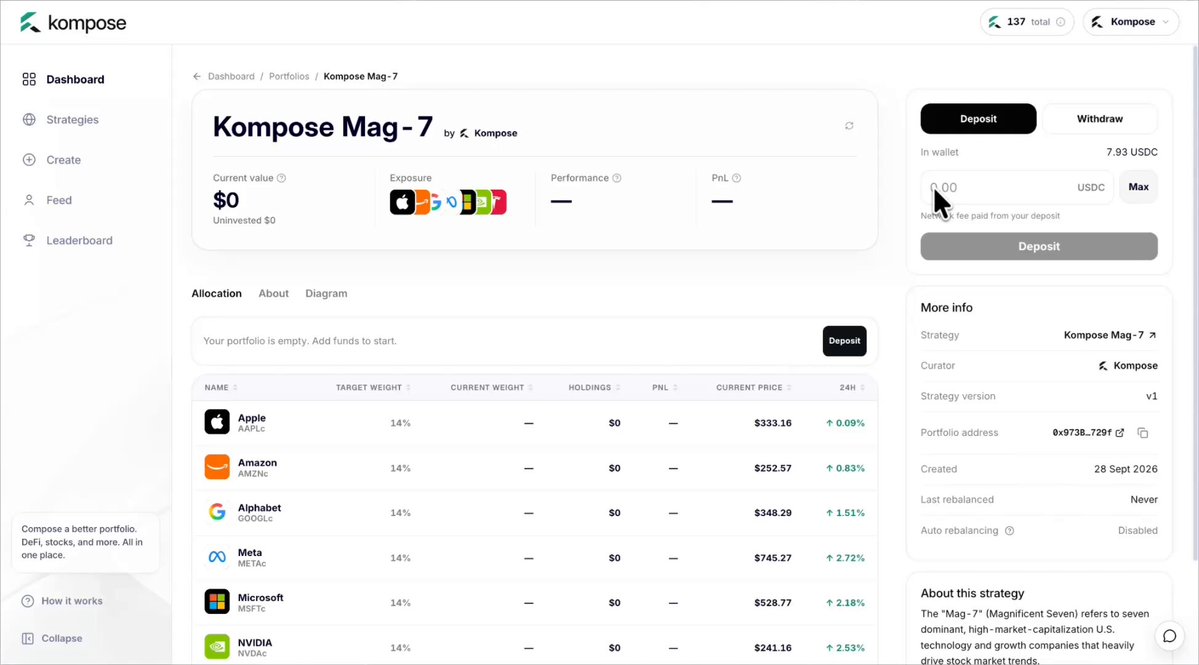Switch to the Diagram tab

point(326,294)
